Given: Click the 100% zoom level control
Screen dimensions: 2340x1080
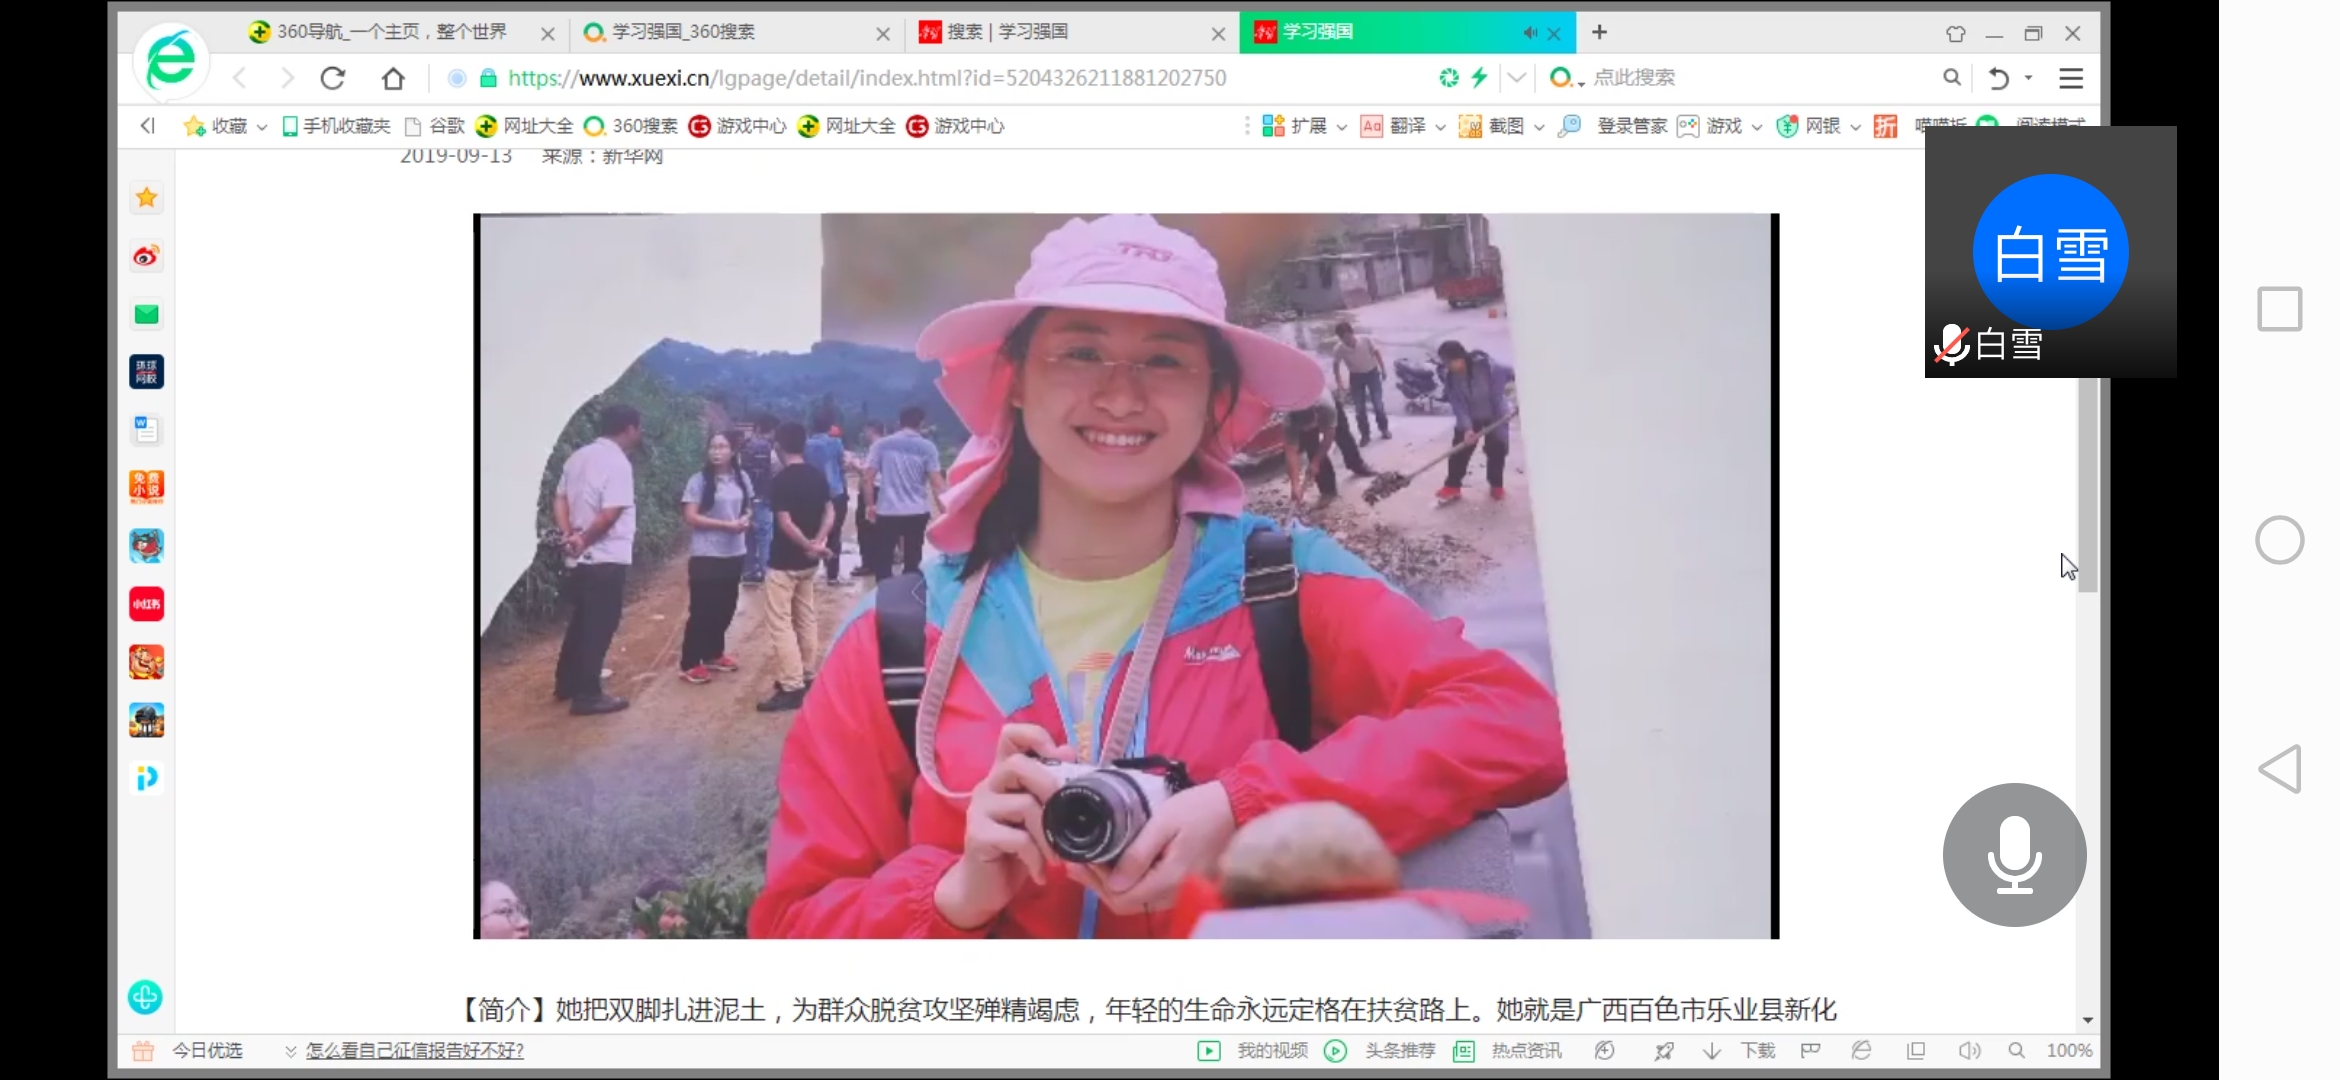Looking at the screenshot, I should 2068,1050.
